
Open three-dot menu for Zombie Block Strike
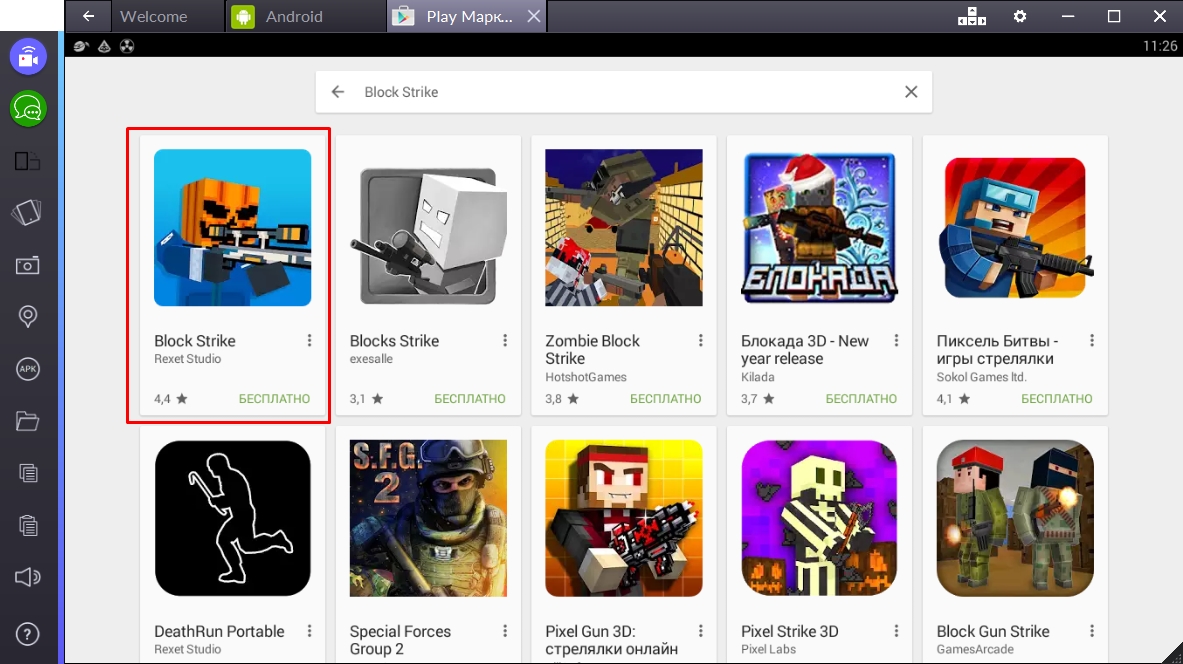[701, 341]
